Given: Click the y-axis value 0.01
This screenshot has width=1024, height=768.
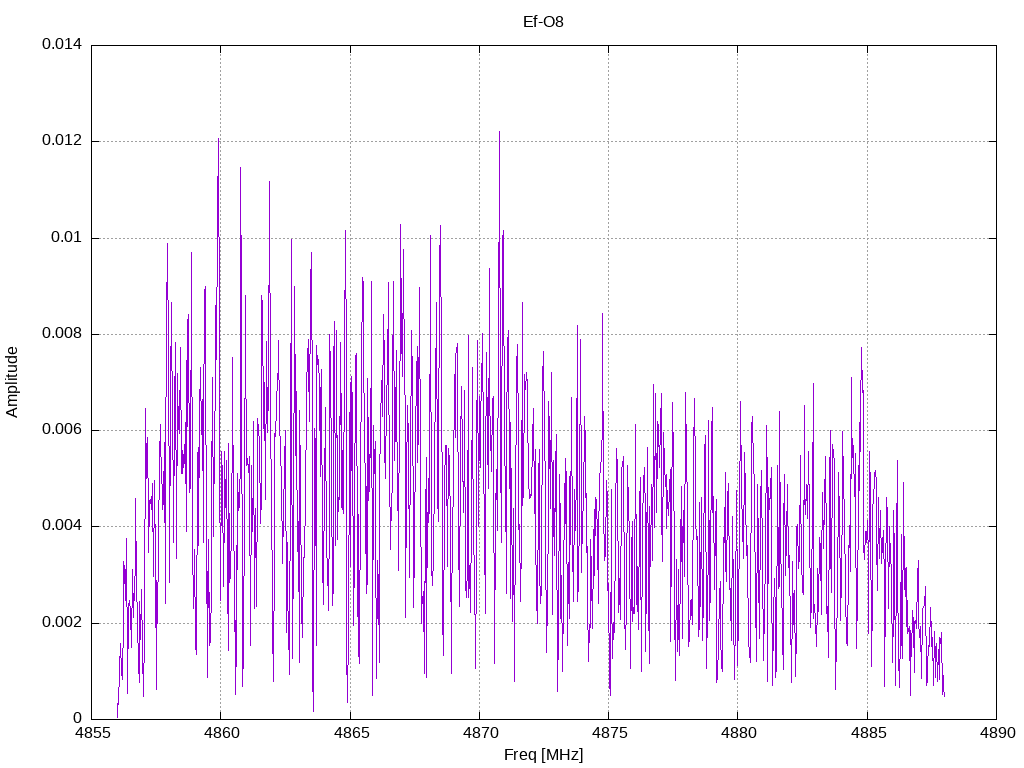Looking at the screenshot, I should 67,237.
